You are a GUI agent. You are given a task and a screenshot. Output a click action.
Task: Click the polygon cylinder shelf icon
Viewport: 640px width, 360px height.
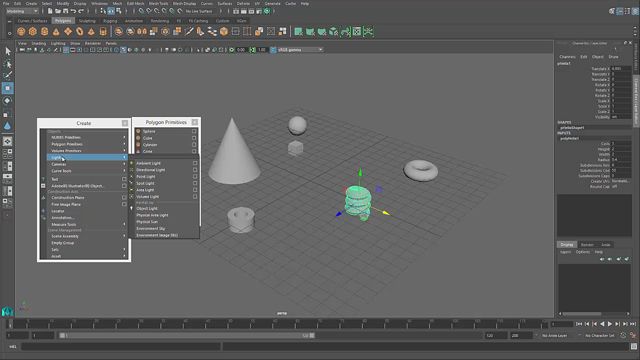tap(44, 31)
